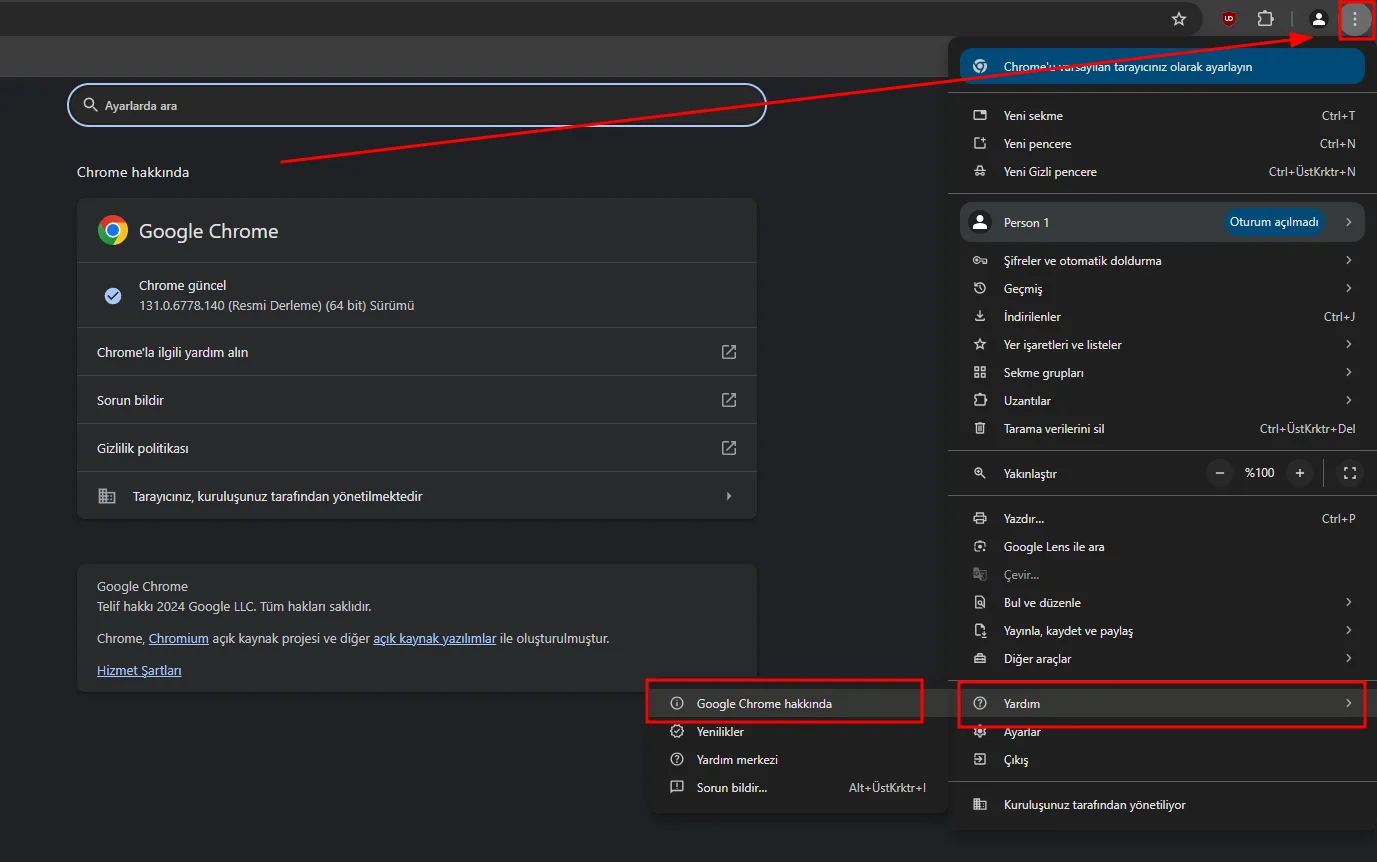This screenshot has width=1377, height=862.
Task: Click the info icon beside Google Chrome hakkında
Action: pyautogui.click(x=677, y=704)
